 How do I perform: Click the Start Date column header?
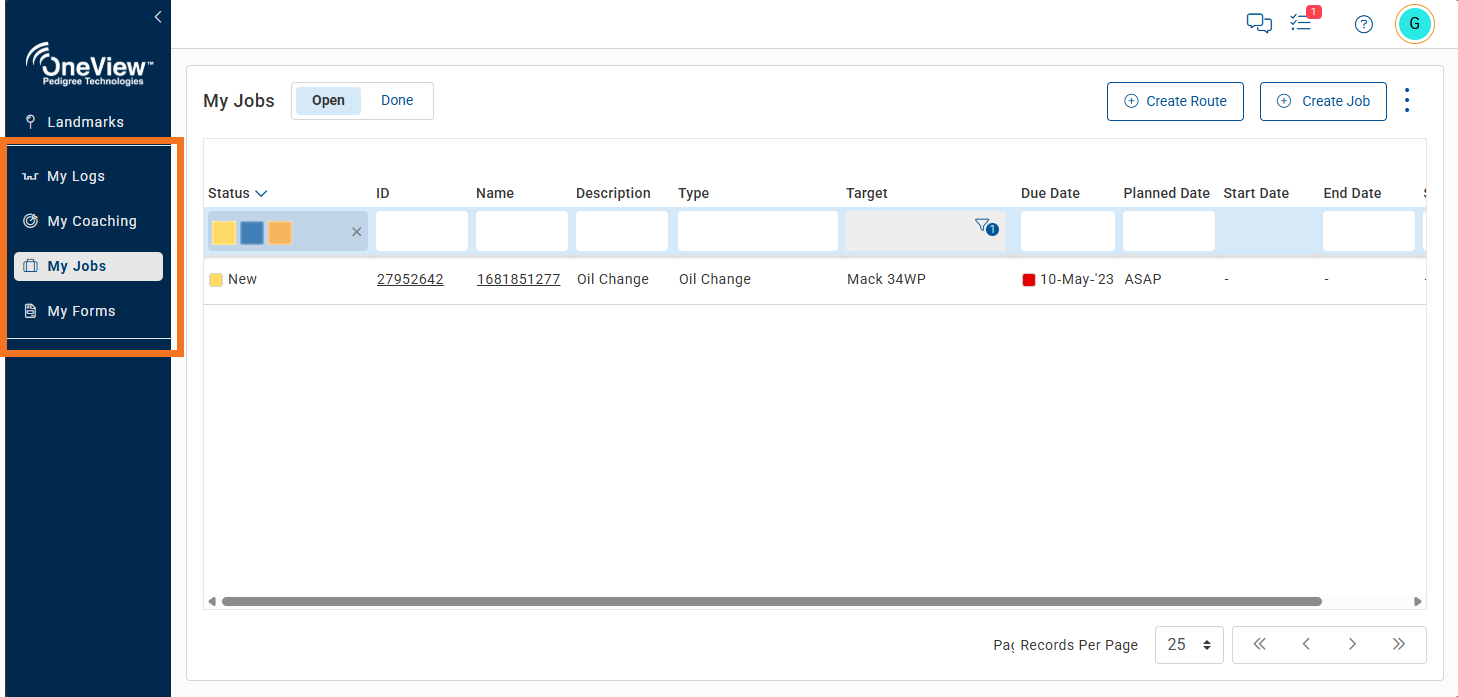(x=1256, y=193)
